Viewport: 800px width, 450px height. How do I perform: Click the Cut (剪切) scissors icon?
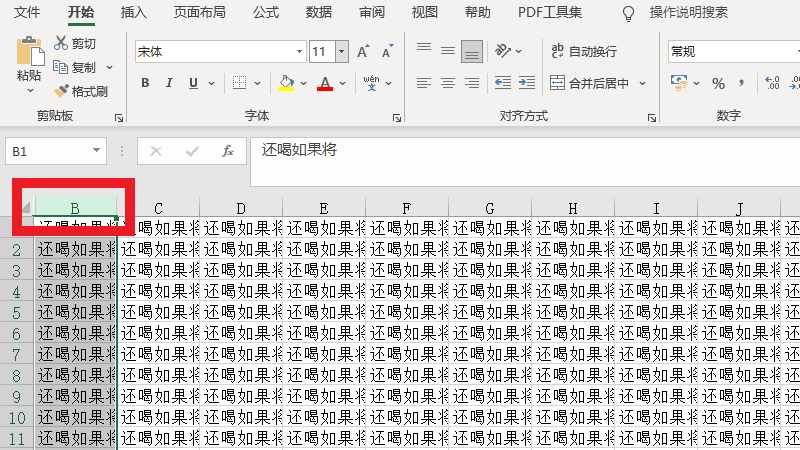click(62, 44)
